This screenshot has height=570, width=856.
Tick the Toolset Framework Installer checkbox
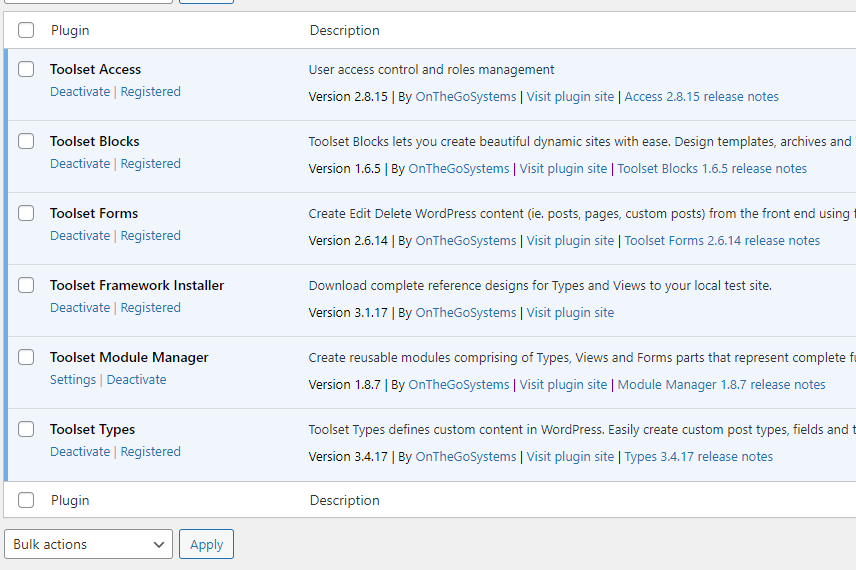tap(26, 286)
